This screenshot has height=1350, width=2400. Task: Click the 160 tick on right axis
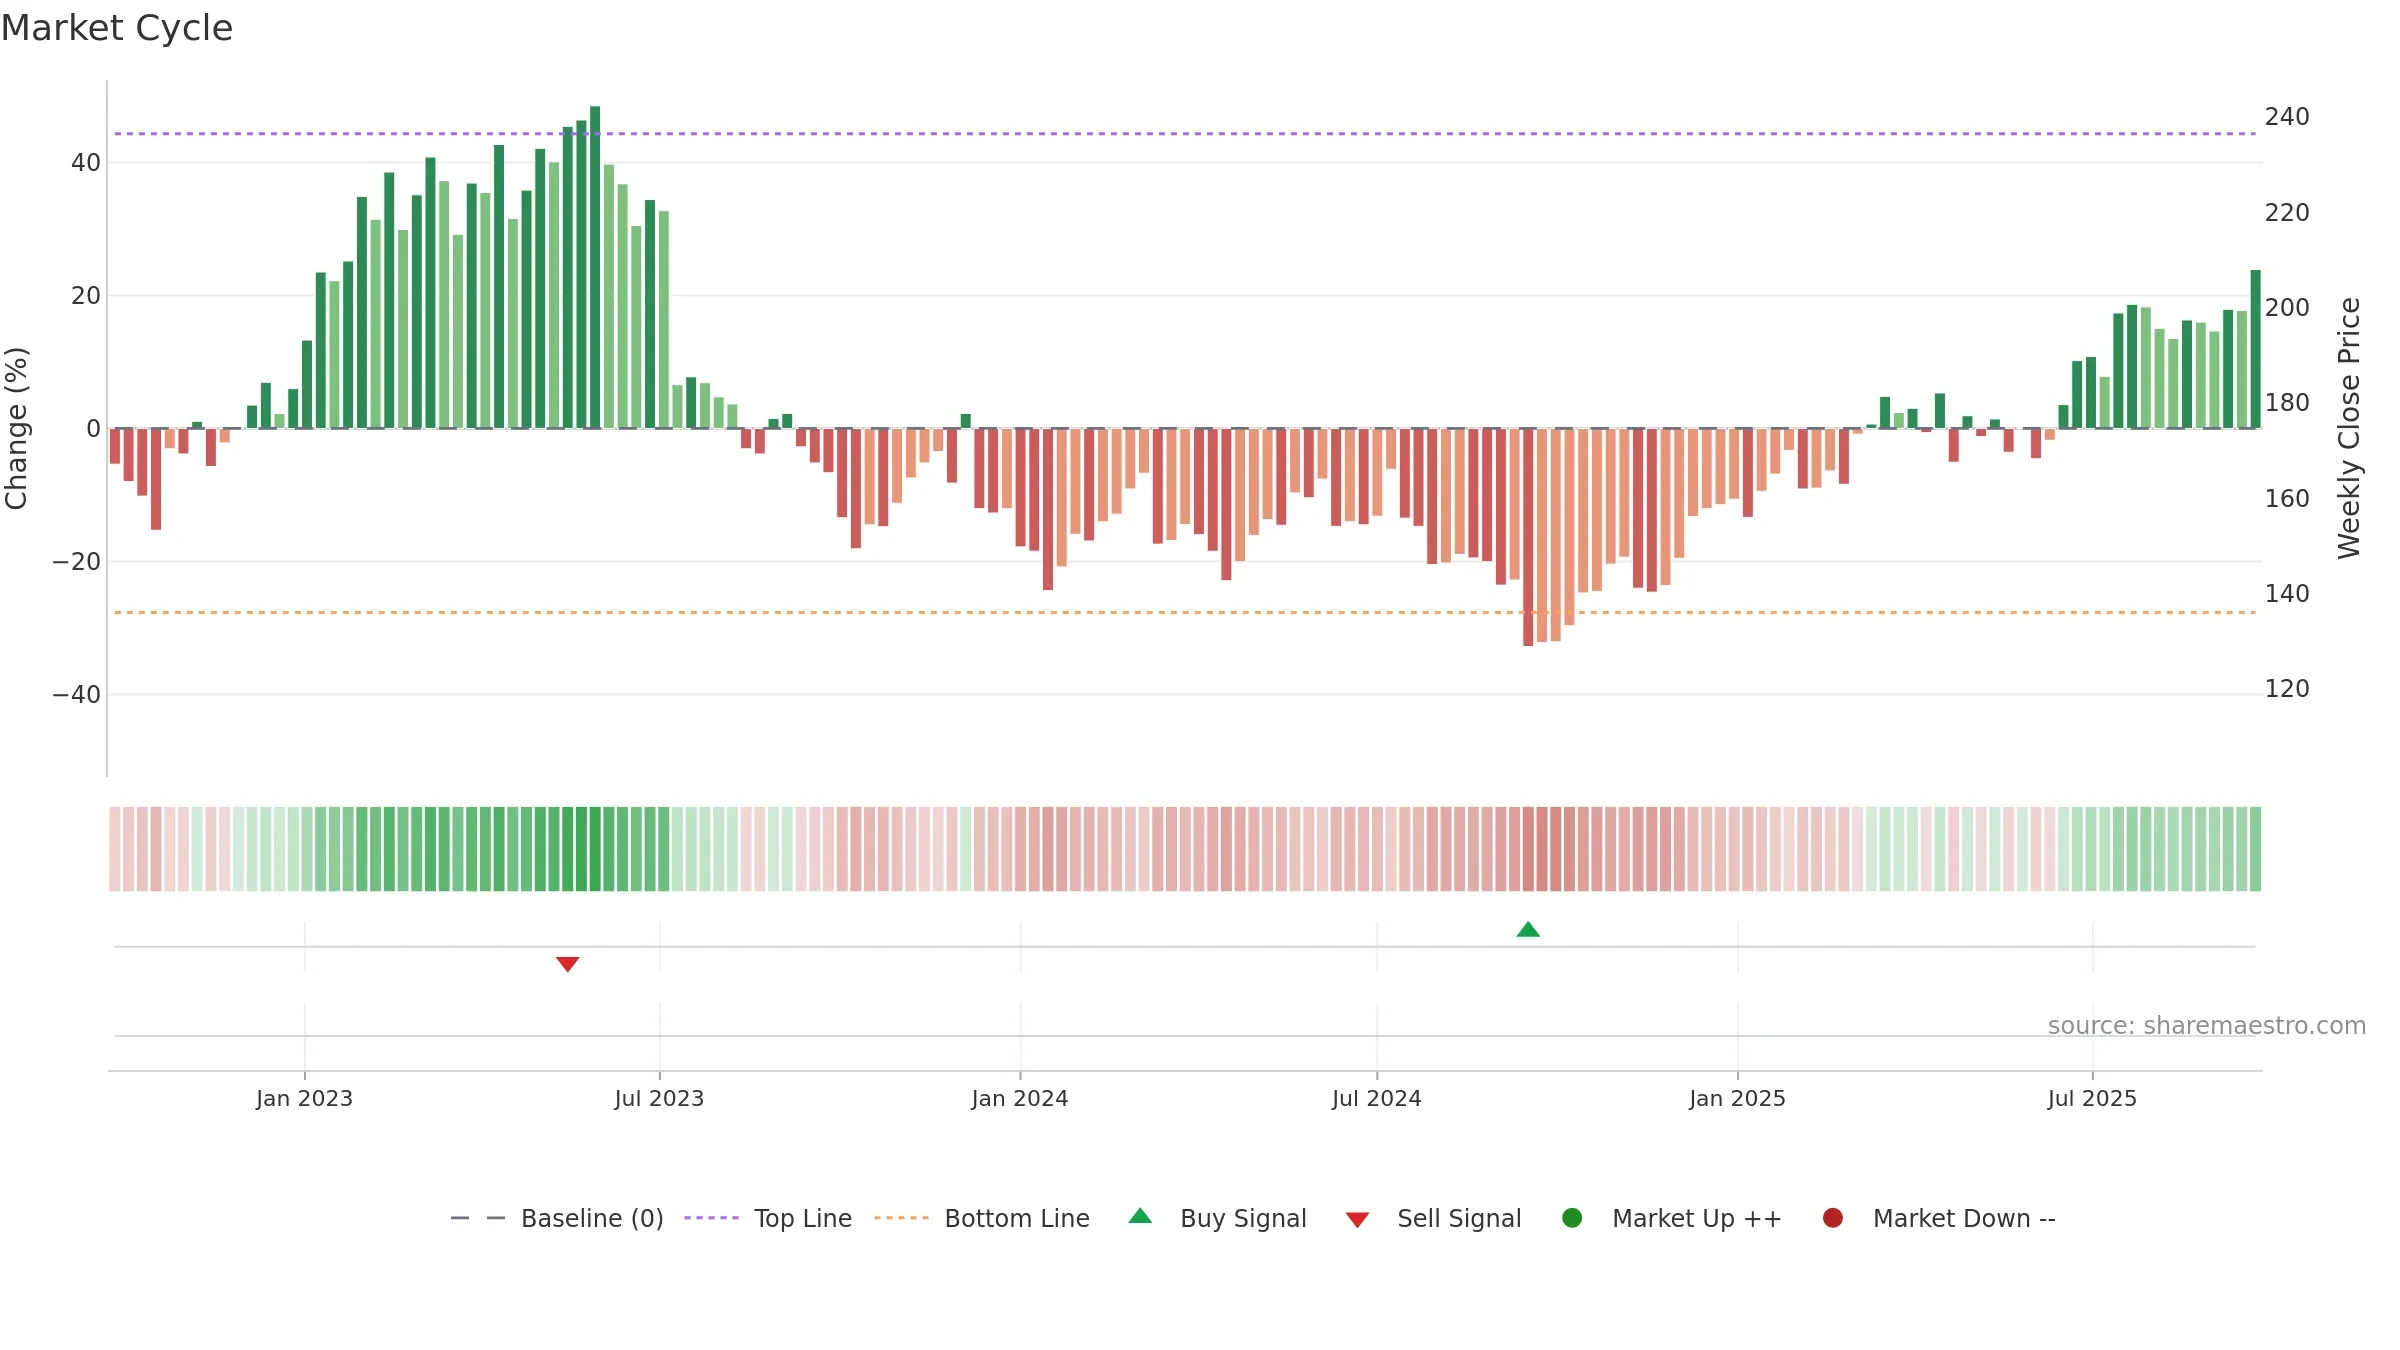(2287, 498)
